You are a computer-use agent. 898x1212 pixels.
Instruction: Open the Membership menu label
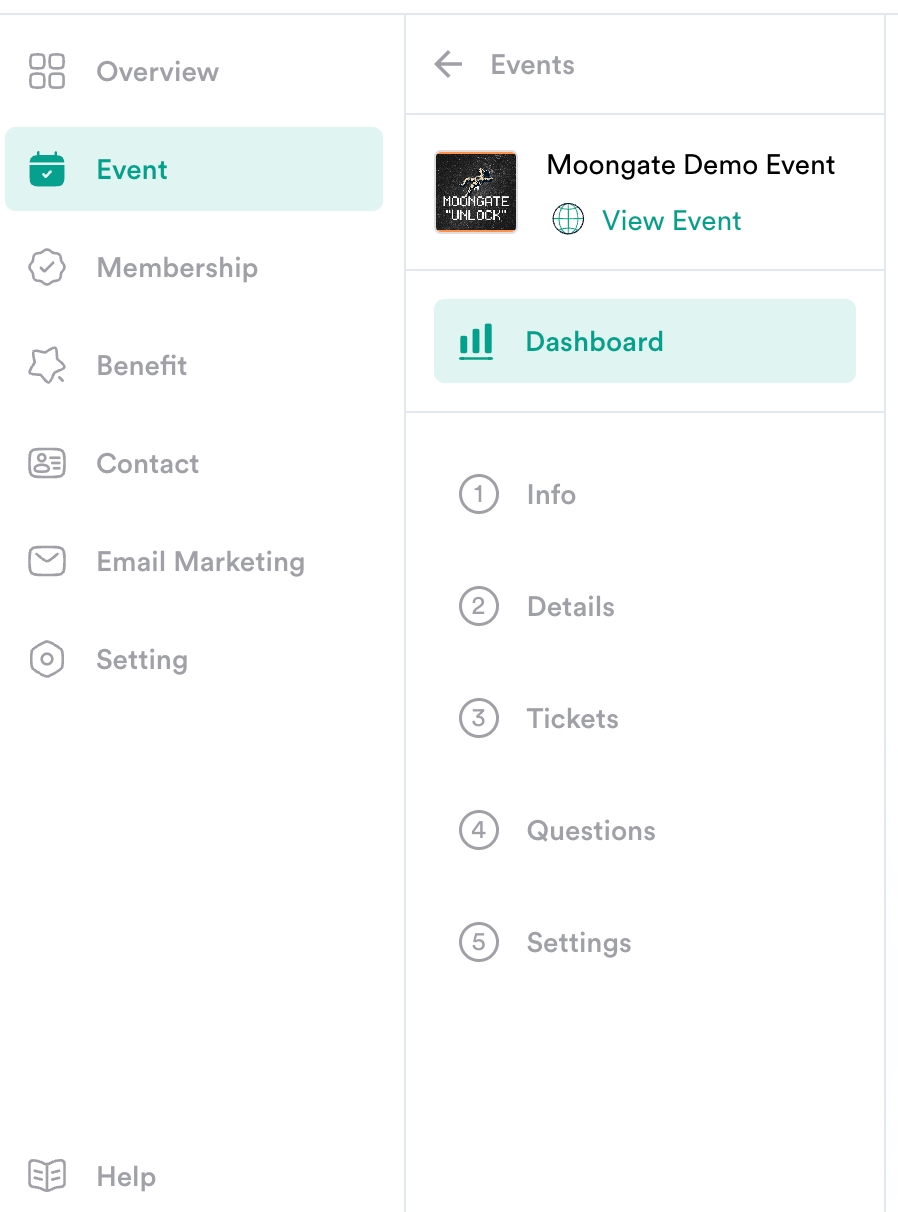tap(177, 267)
